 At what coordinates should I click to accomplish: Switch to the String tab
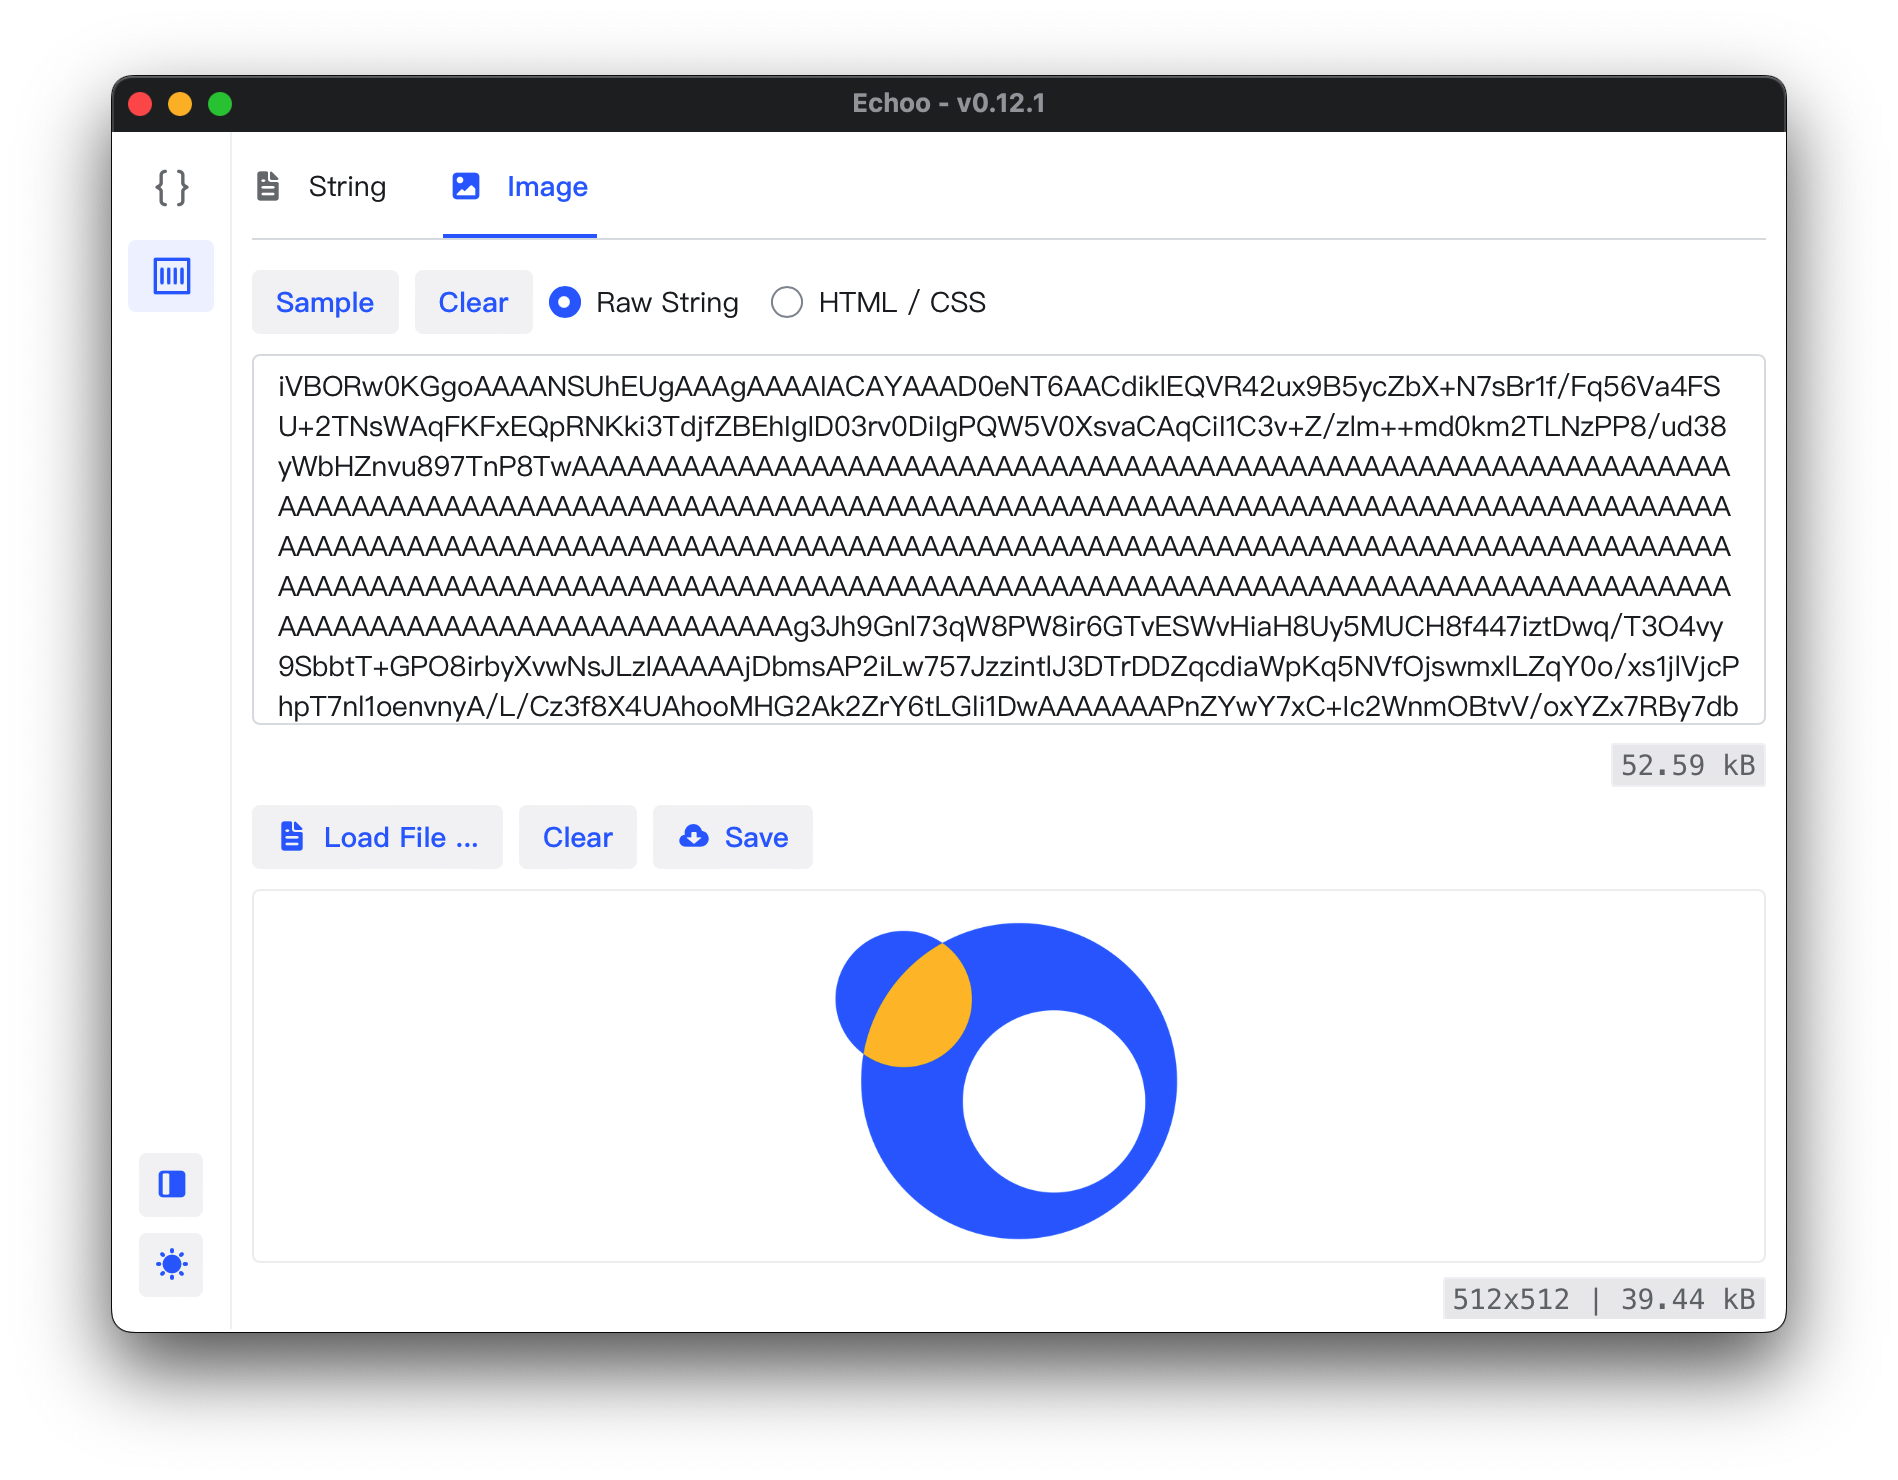(321, 187)
